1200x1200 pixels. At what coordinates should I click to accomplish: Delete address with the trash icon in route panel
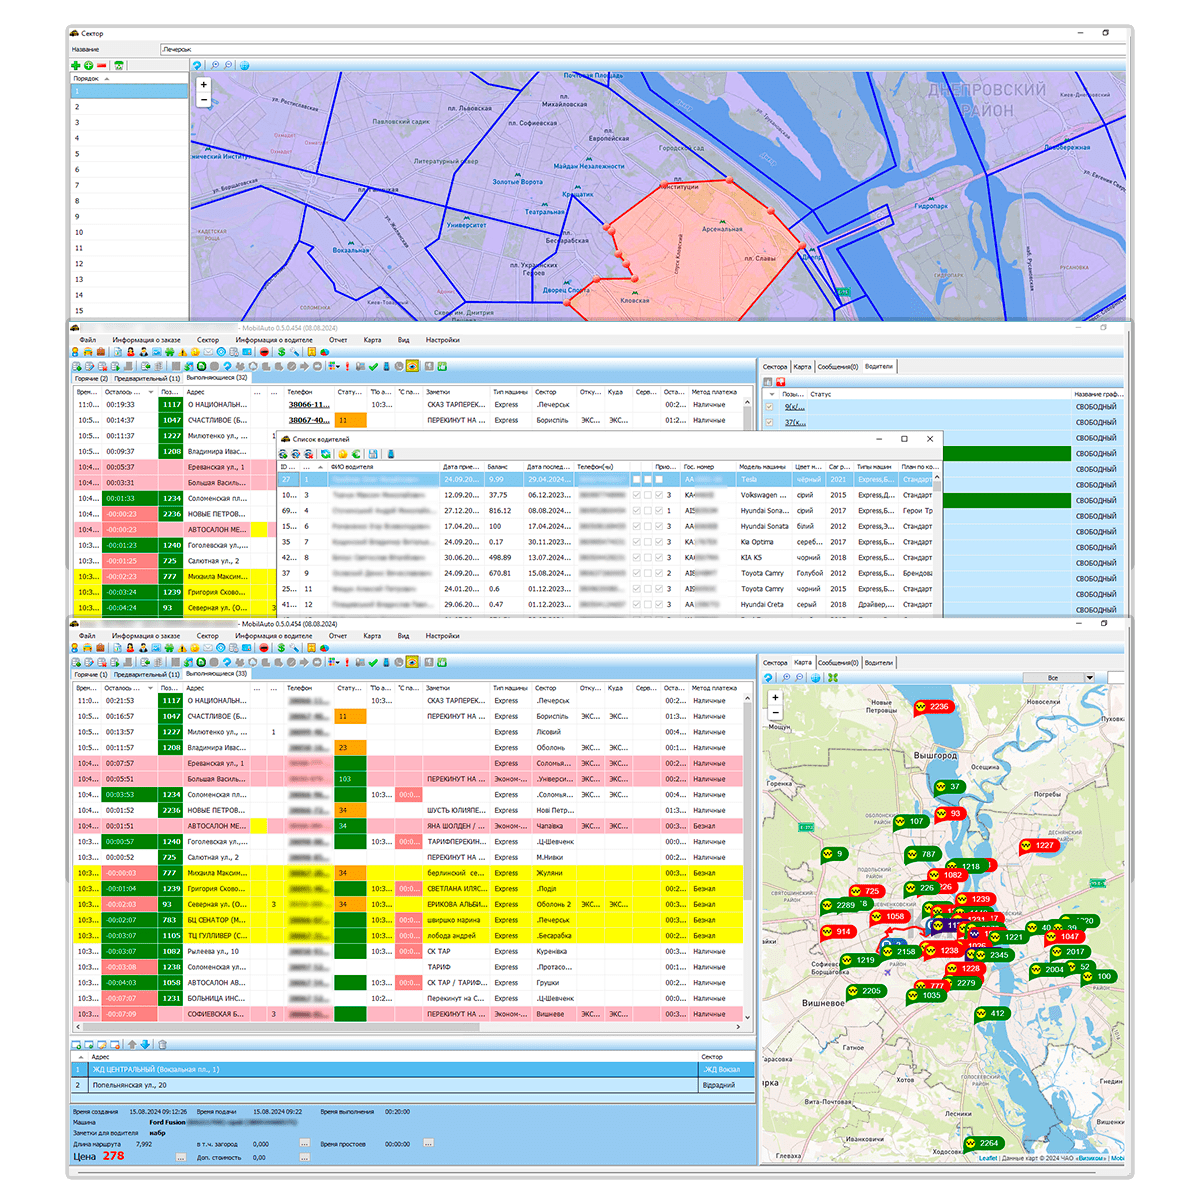click(161, 1045)
